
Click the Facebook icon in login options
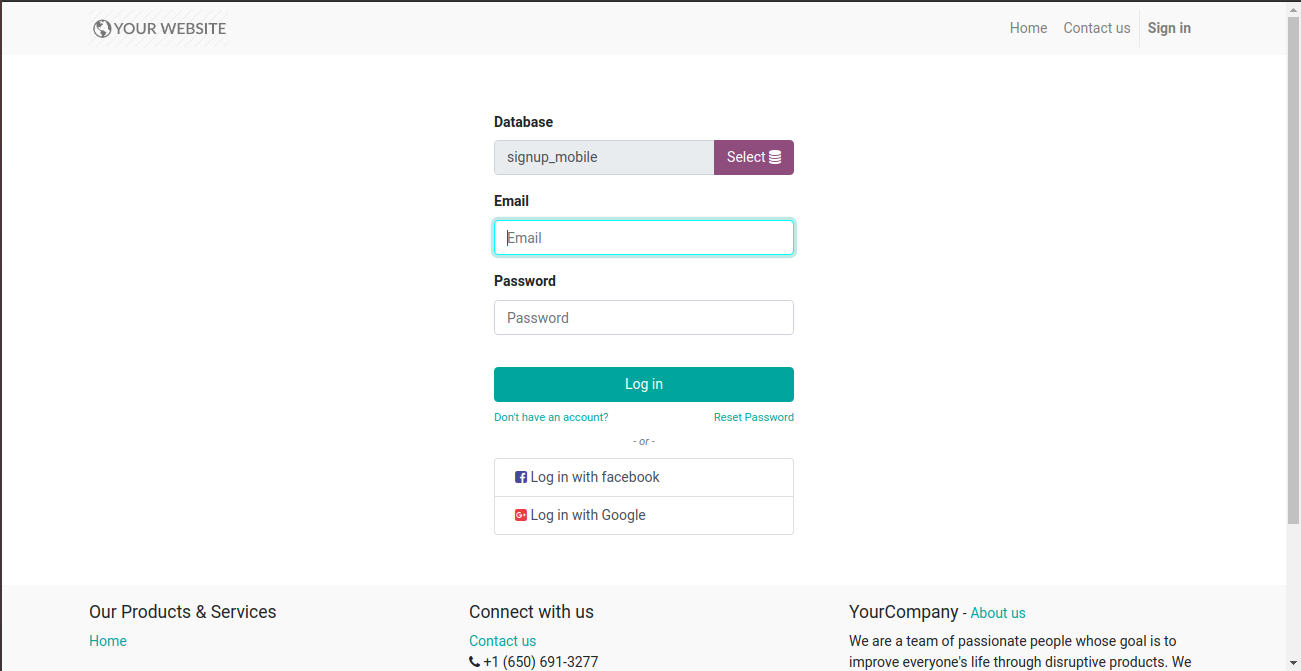pos(521,477)
